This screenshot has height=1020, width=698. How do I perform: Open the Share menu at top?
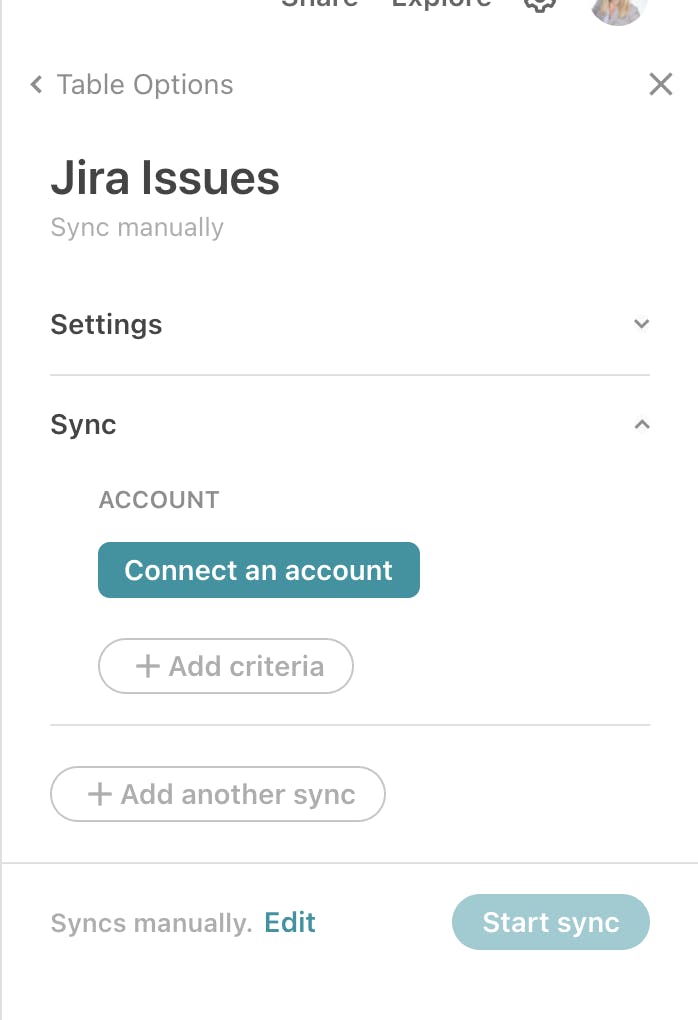coord(319,4)
